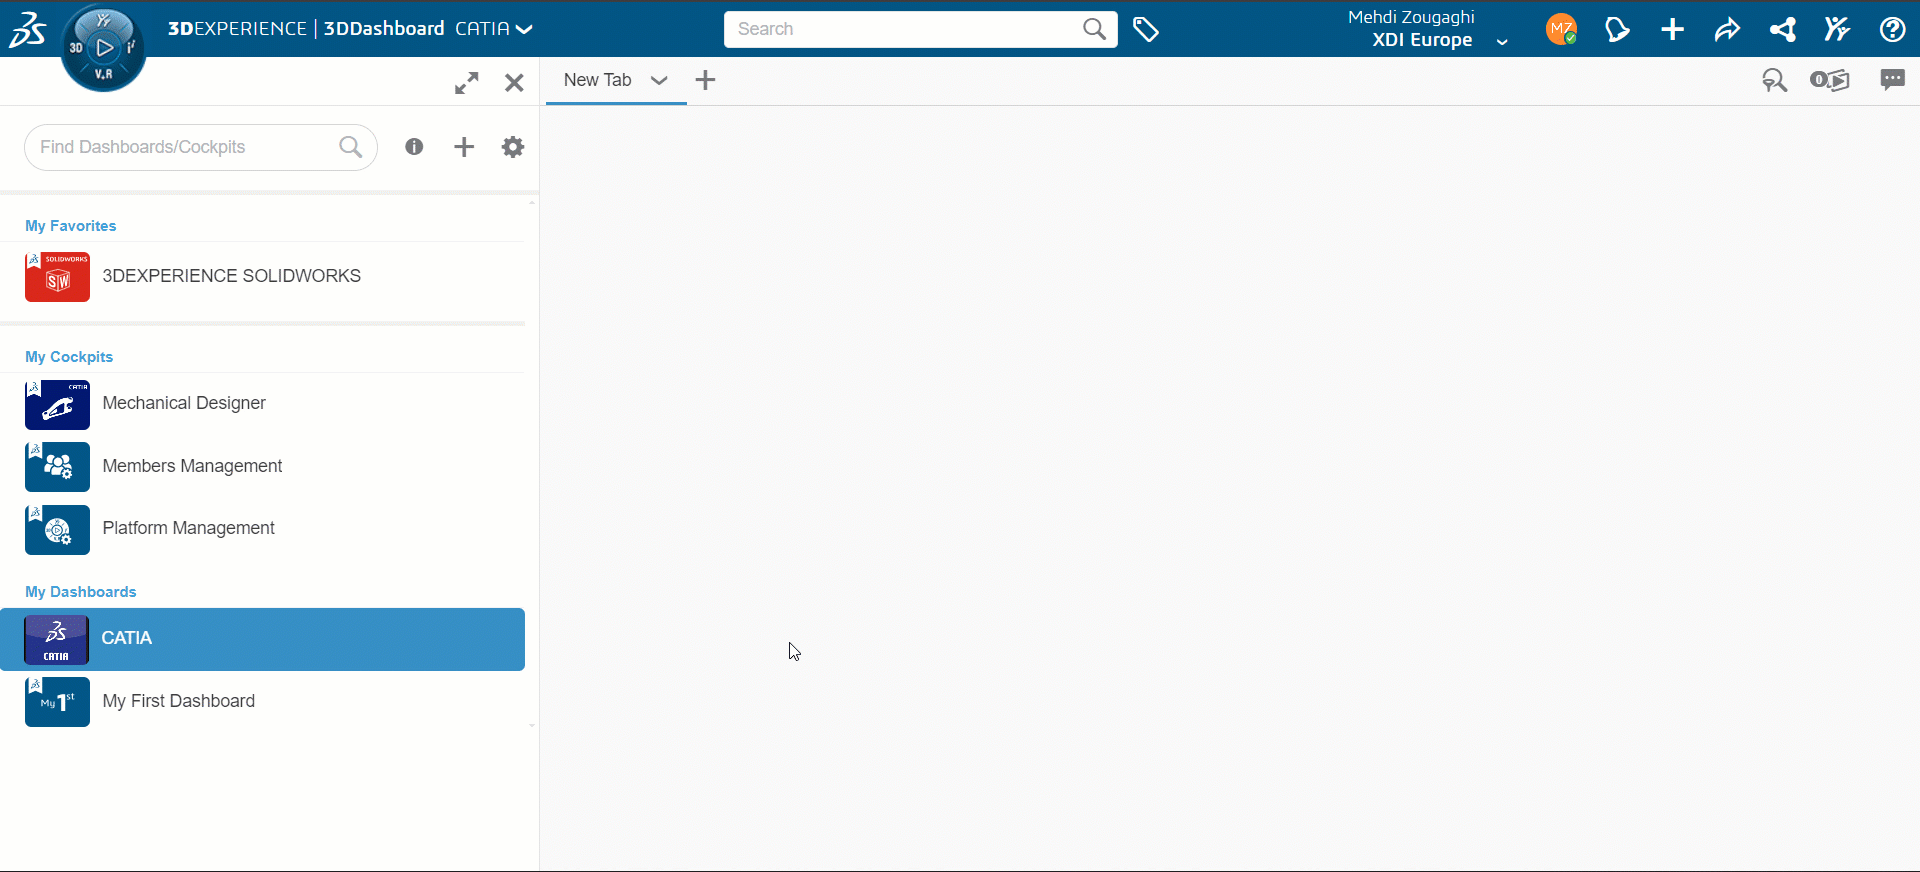Open the notifications icon in top bar
Image resolution: width=1920 pixels, height=872 pixels.
coord(1617,30)
